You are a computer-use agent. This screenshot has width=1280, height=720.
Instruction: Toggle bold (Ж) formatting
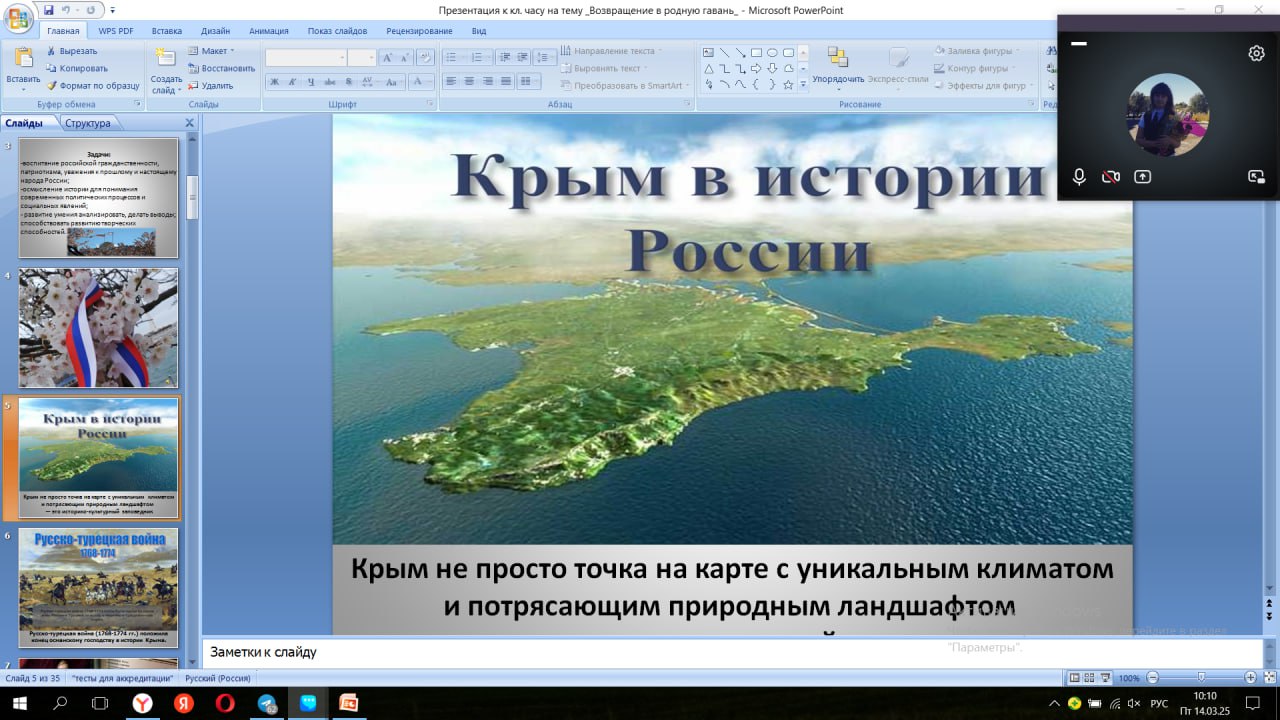(275, 82)
